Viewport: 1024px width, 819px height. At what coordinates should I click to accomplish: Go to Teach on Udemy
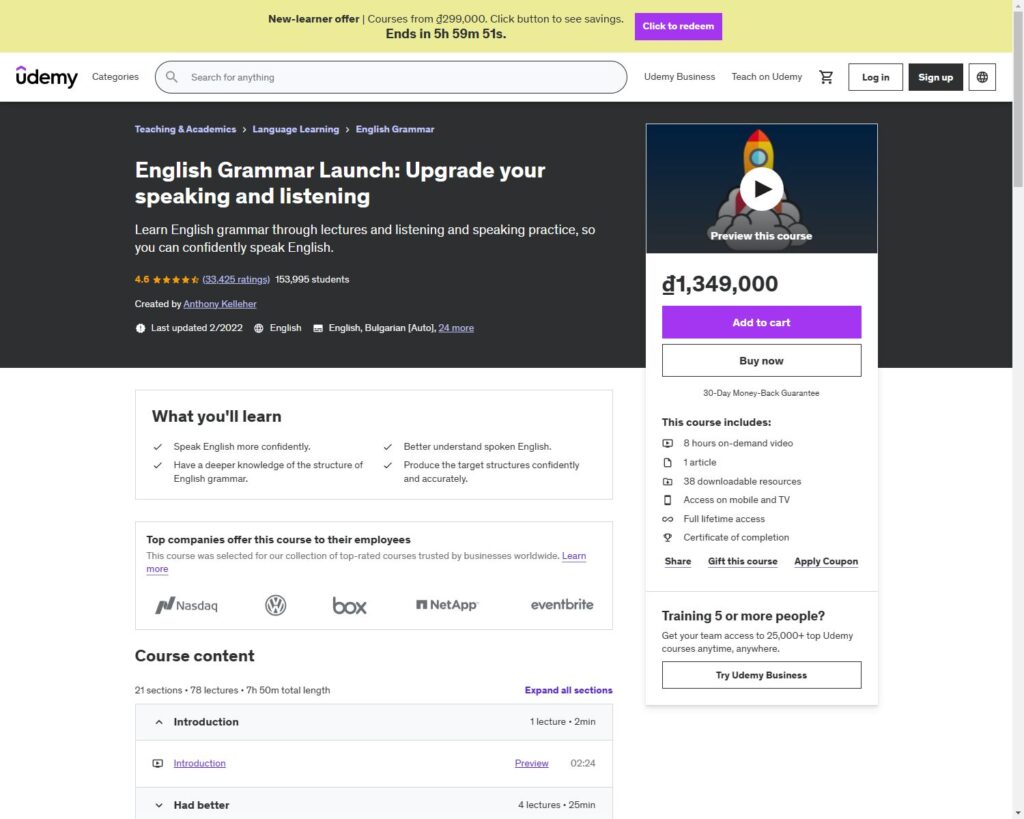(x=766, y=77)
